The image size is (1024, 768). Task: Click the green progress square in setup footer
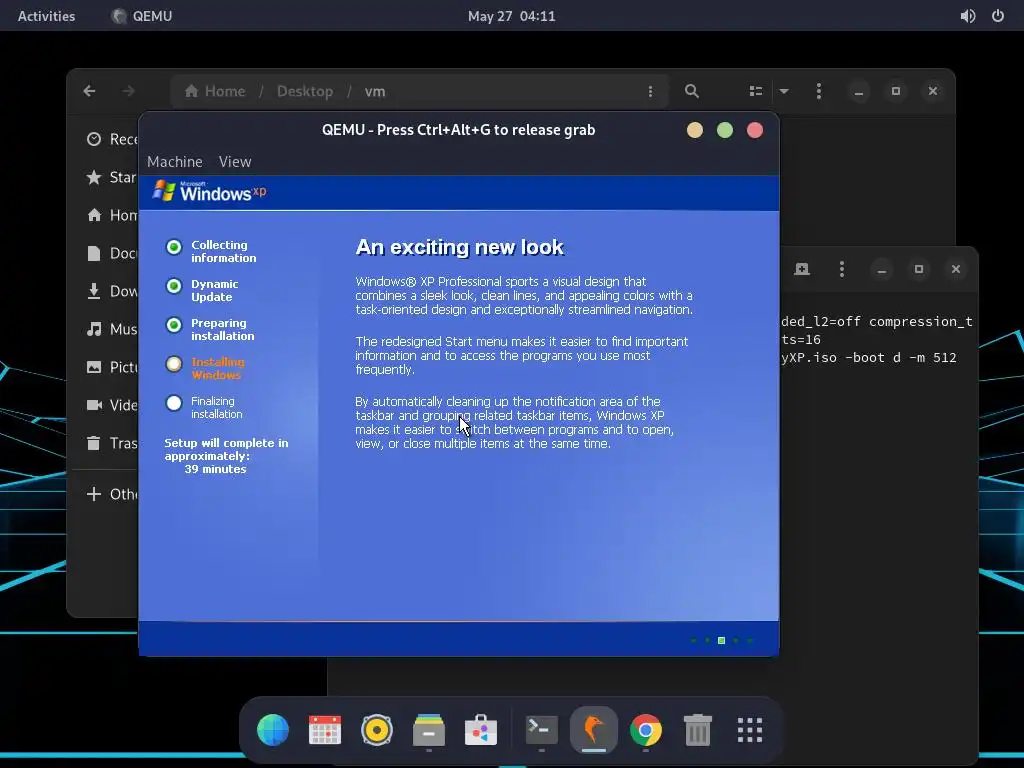pyautogui.click(x=722, y=641)
